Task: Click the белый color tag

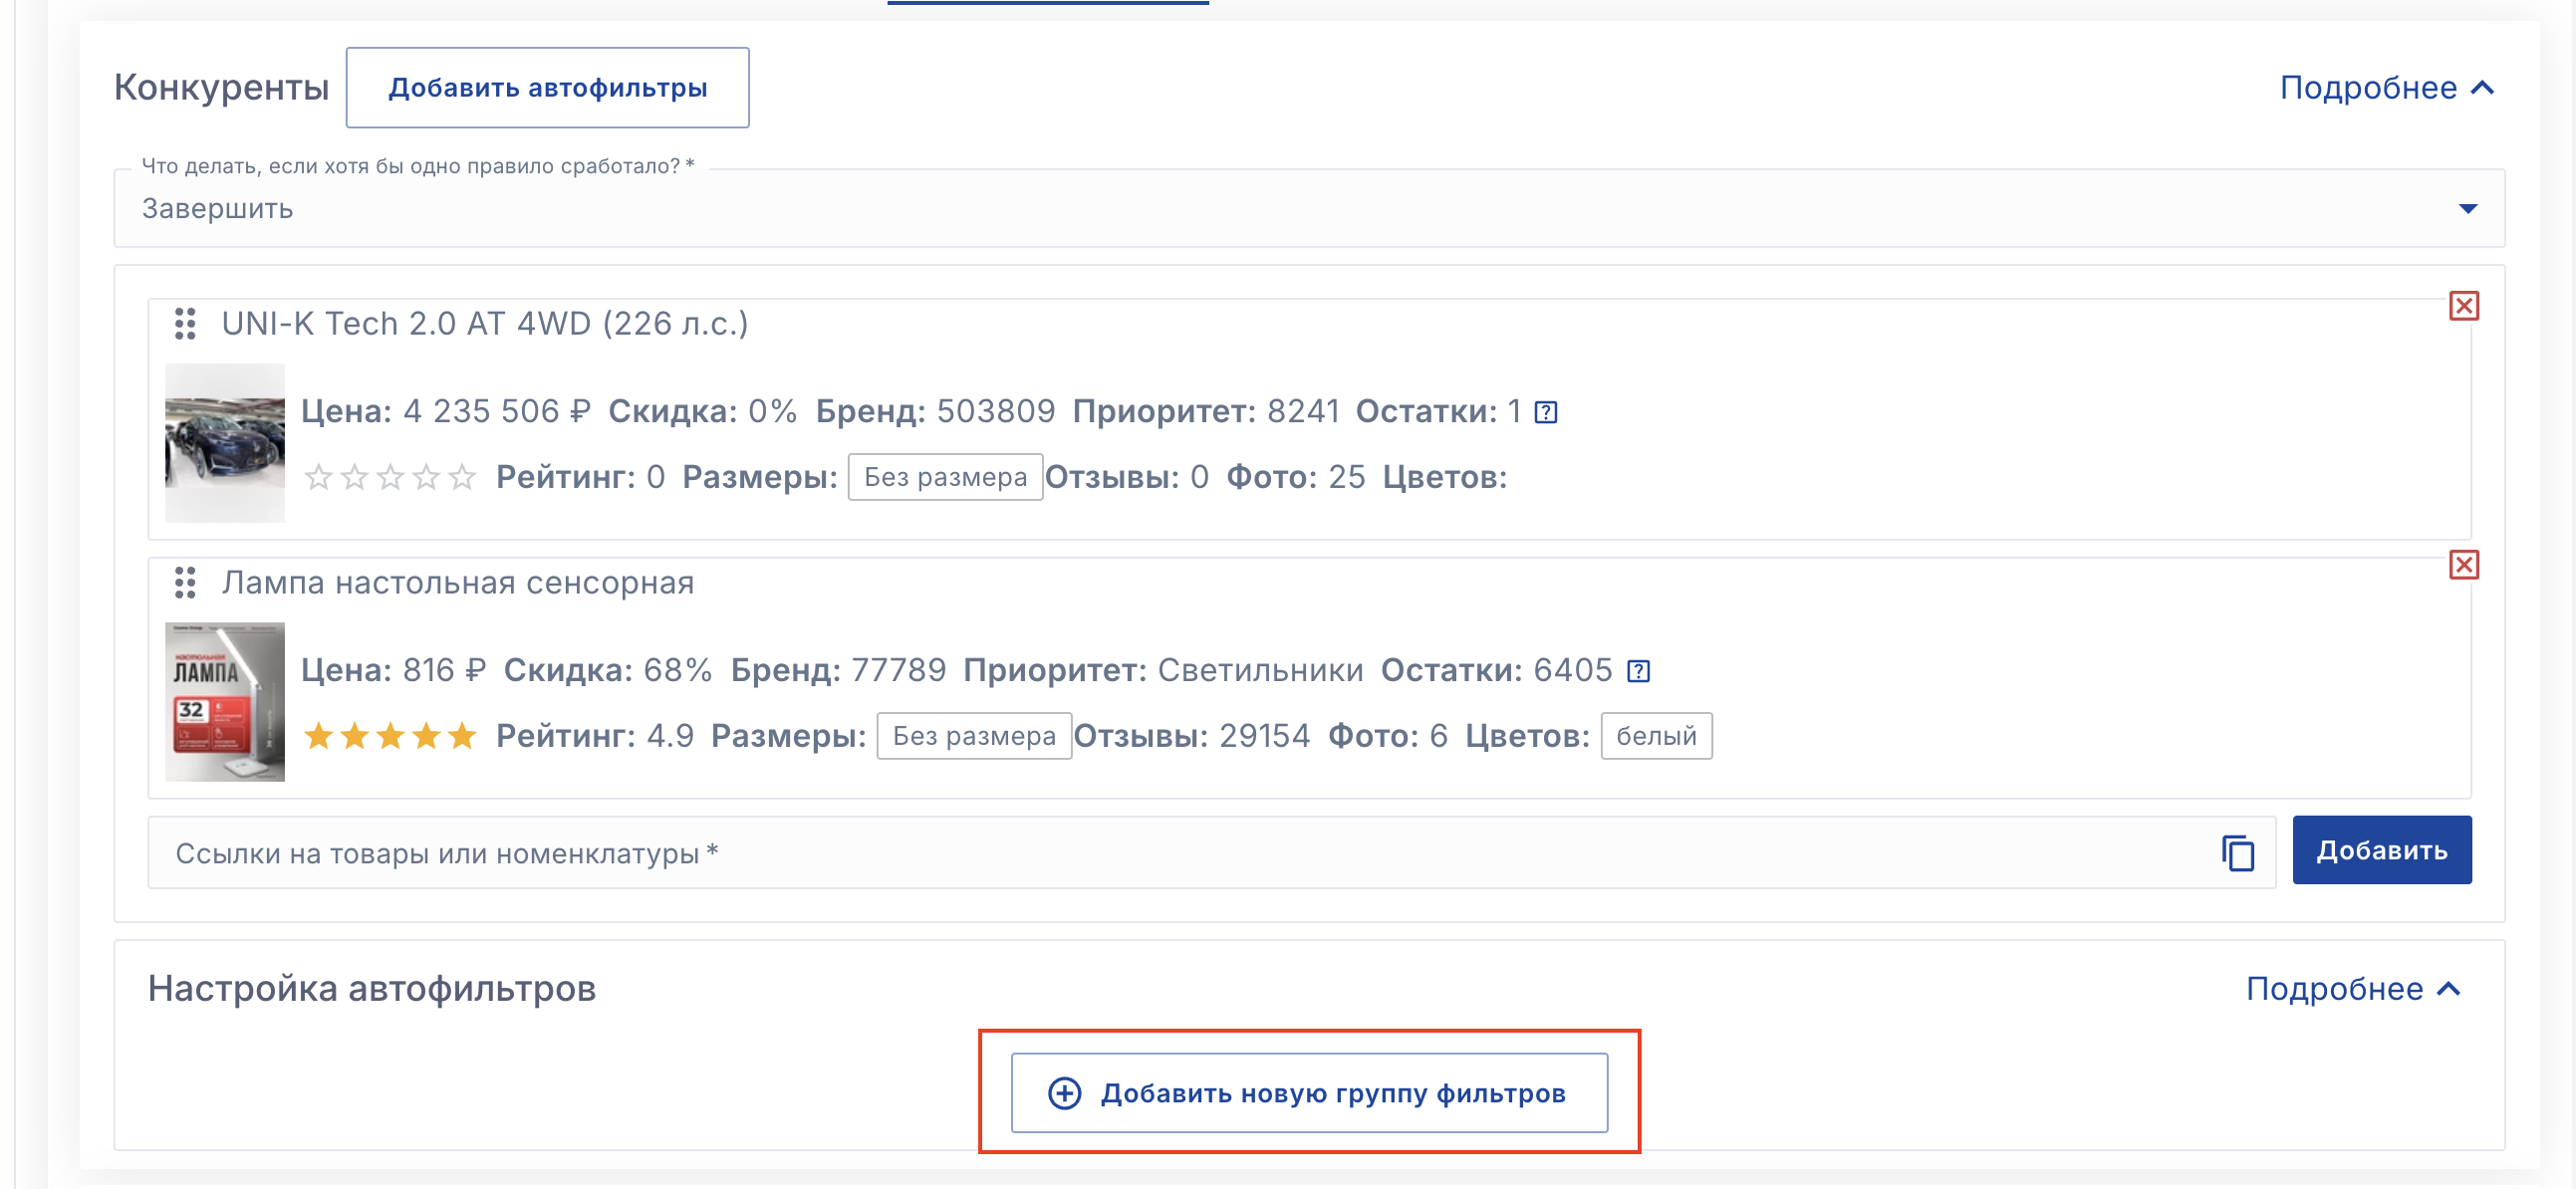Action: [x=1655, y=737]
